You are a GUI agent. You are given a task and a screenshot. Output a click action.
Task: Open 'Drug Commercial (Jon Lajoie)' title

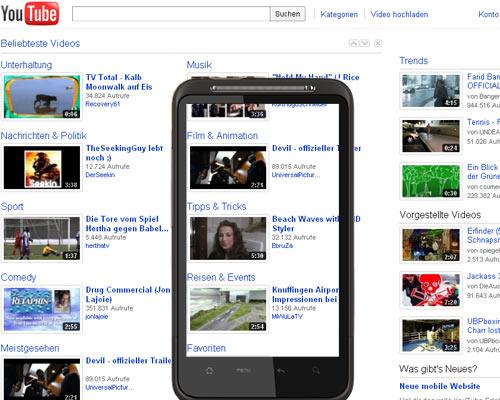[x=128, y=294]
